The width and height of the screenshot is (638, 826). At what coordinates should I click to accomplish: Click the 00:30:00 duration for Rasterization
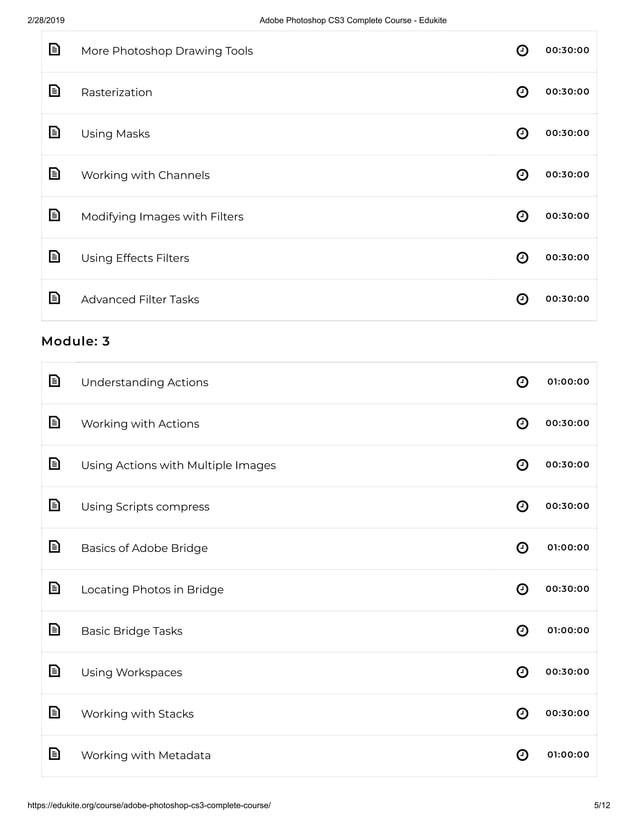567,92
